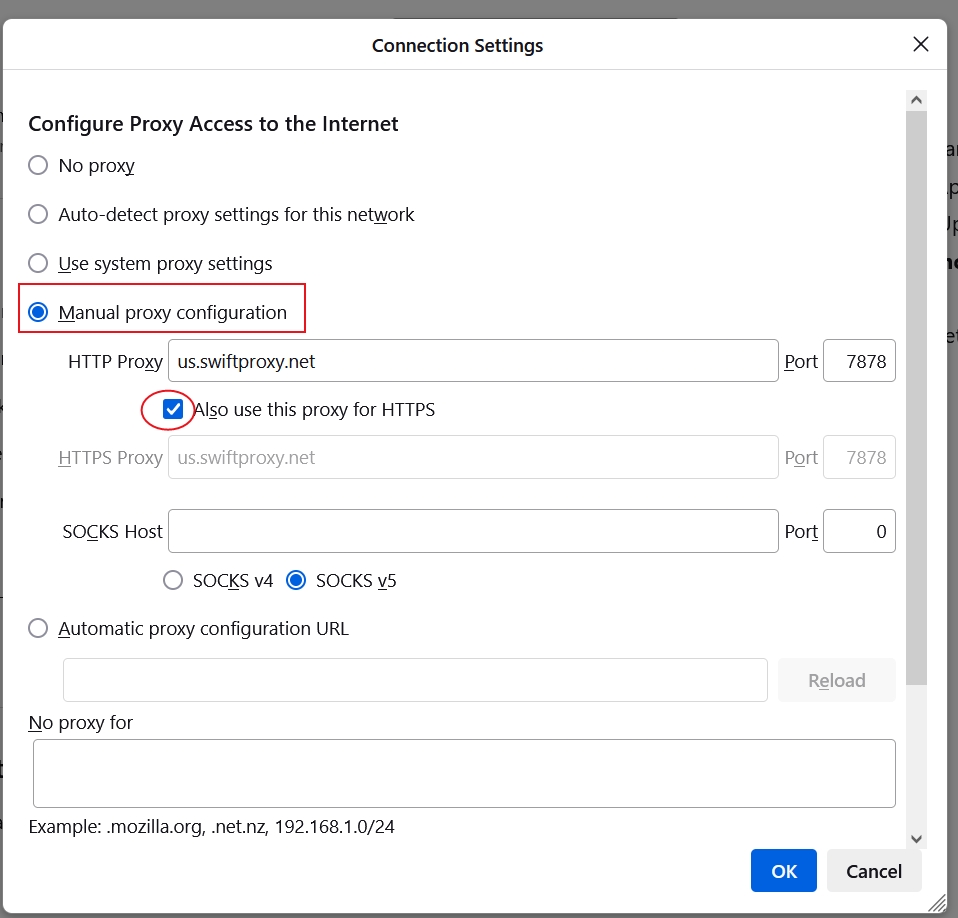
Task: Select Manual proxy configuration radio button
Action: coord(38,313)
